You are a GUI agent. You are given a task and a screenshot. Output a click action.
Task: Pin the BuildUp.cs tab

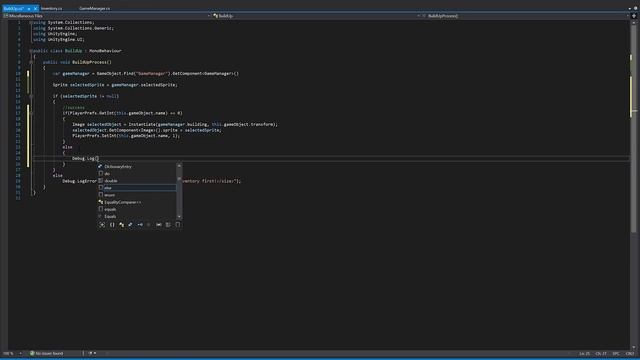coord(29,8)
